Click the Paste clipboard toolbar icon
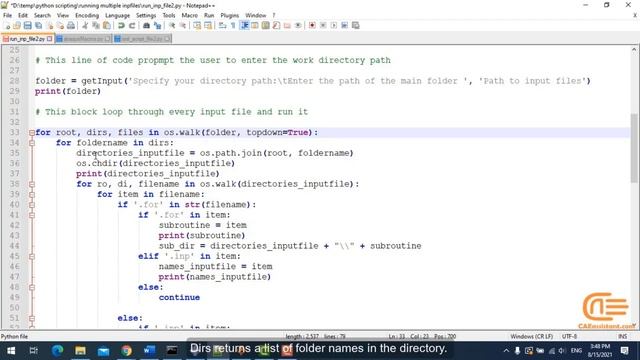This screenshot has width=640, height=360. (107, 25)
